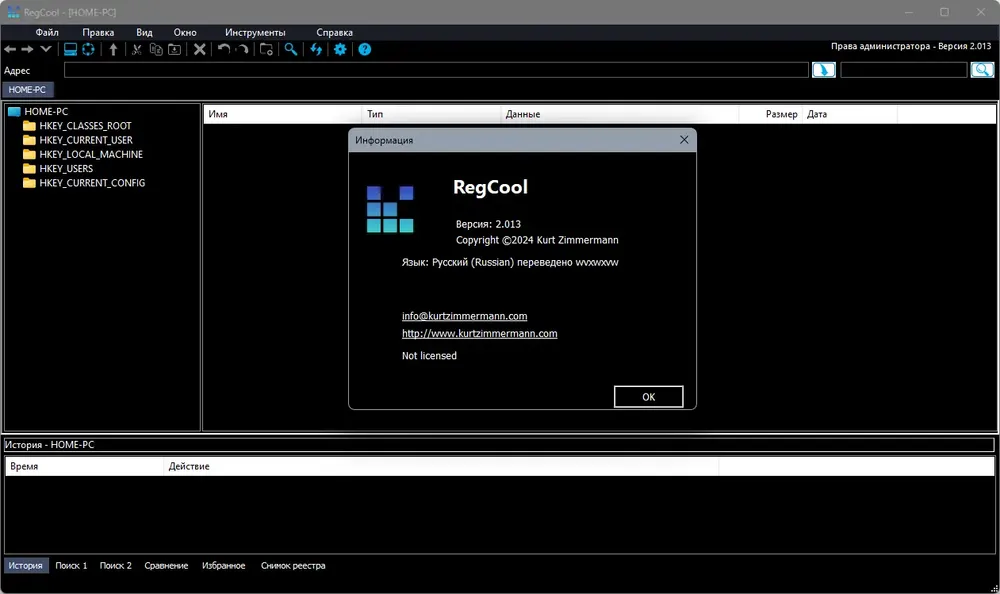Click the Cut scissors icon
The height and width of the screenshot is (594, 1000).
pos(136,49)
